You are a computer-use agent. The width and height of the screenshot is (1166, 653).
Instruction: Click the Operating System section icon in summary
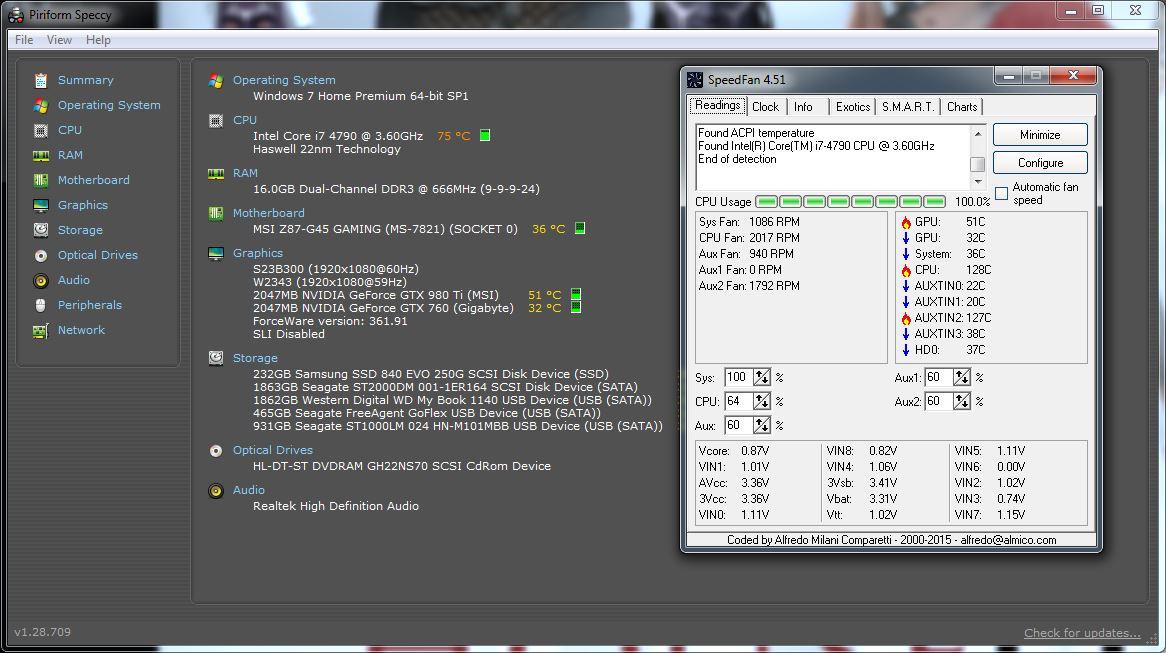pyautogui.click(x=216, y=80)
